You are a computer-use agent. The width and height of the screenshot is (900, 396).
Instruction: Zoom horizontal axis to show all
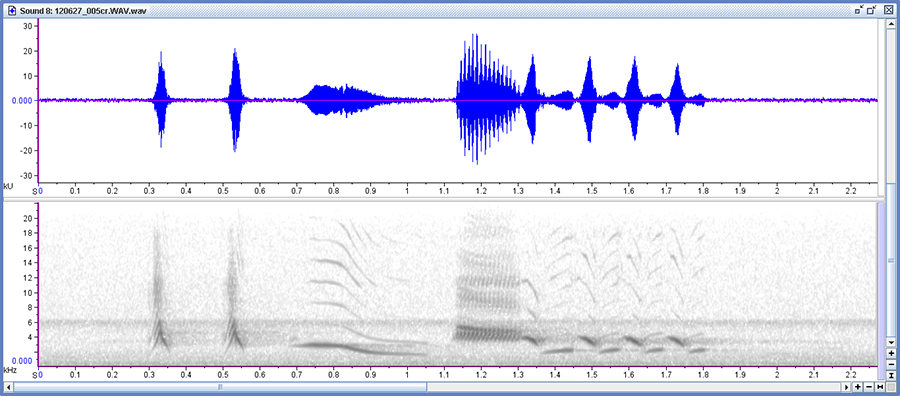880,387
